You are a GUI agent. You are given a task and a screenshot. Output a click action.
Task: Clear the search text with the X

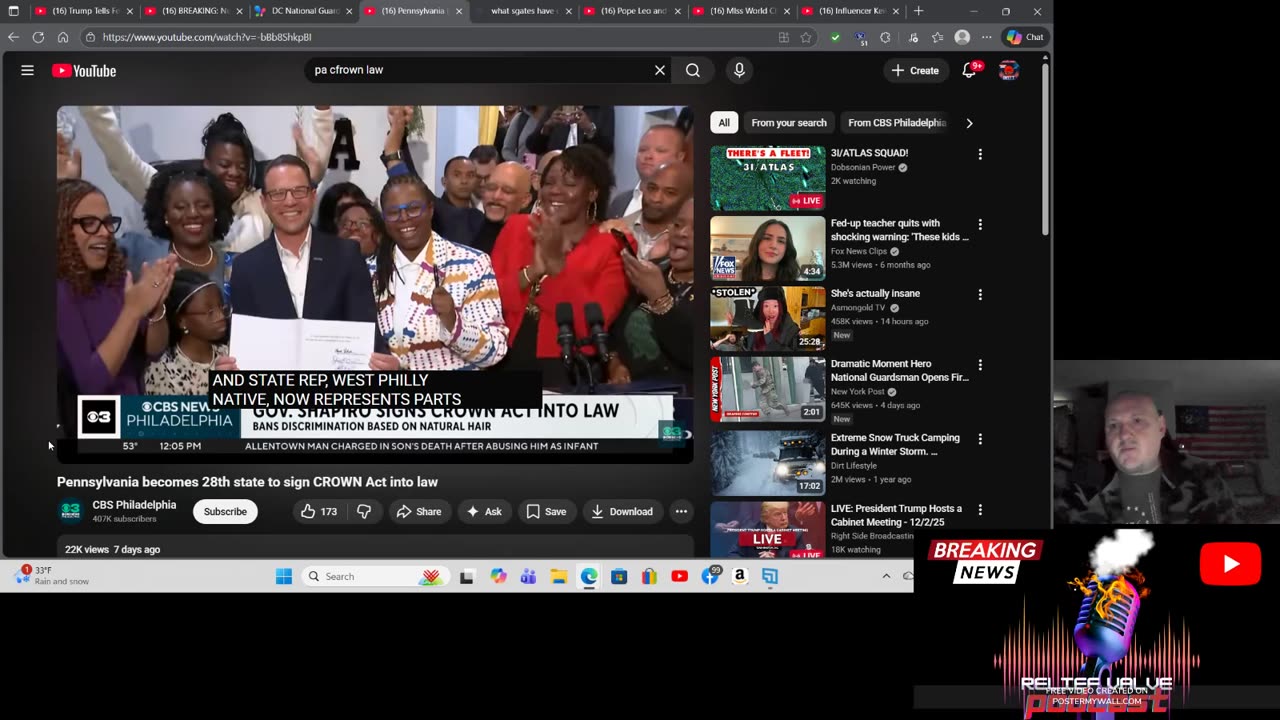click(660, 70)
